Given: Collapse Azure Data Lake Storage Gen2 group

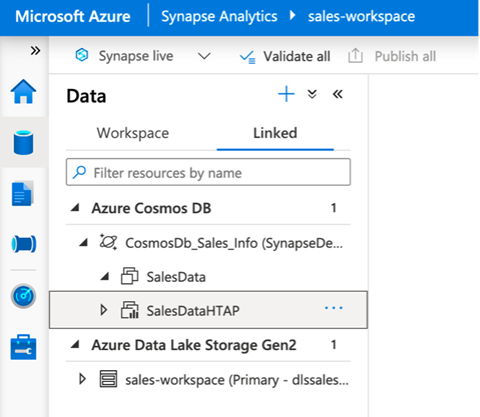Looking at the screenshot, I should (75, 345).
